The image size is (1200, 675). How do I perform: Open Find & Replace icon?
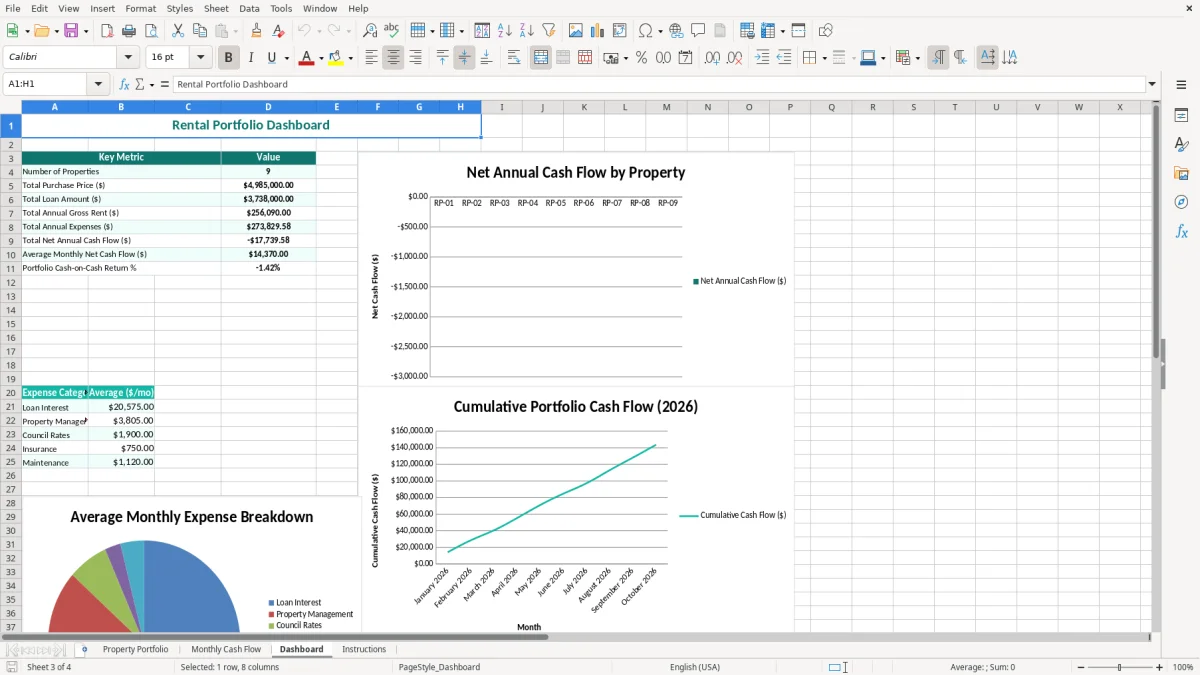(x=370, y=31)
